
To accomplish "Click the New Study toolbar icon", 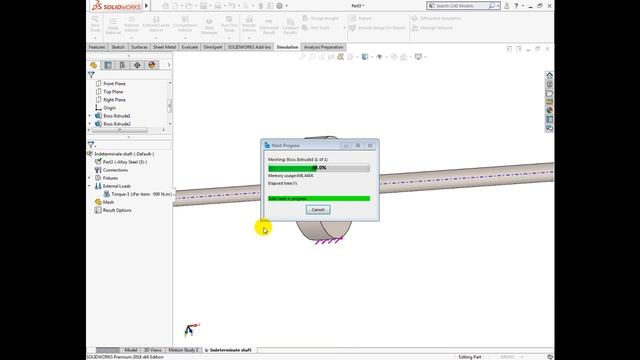I will click(x=95, y=24).
